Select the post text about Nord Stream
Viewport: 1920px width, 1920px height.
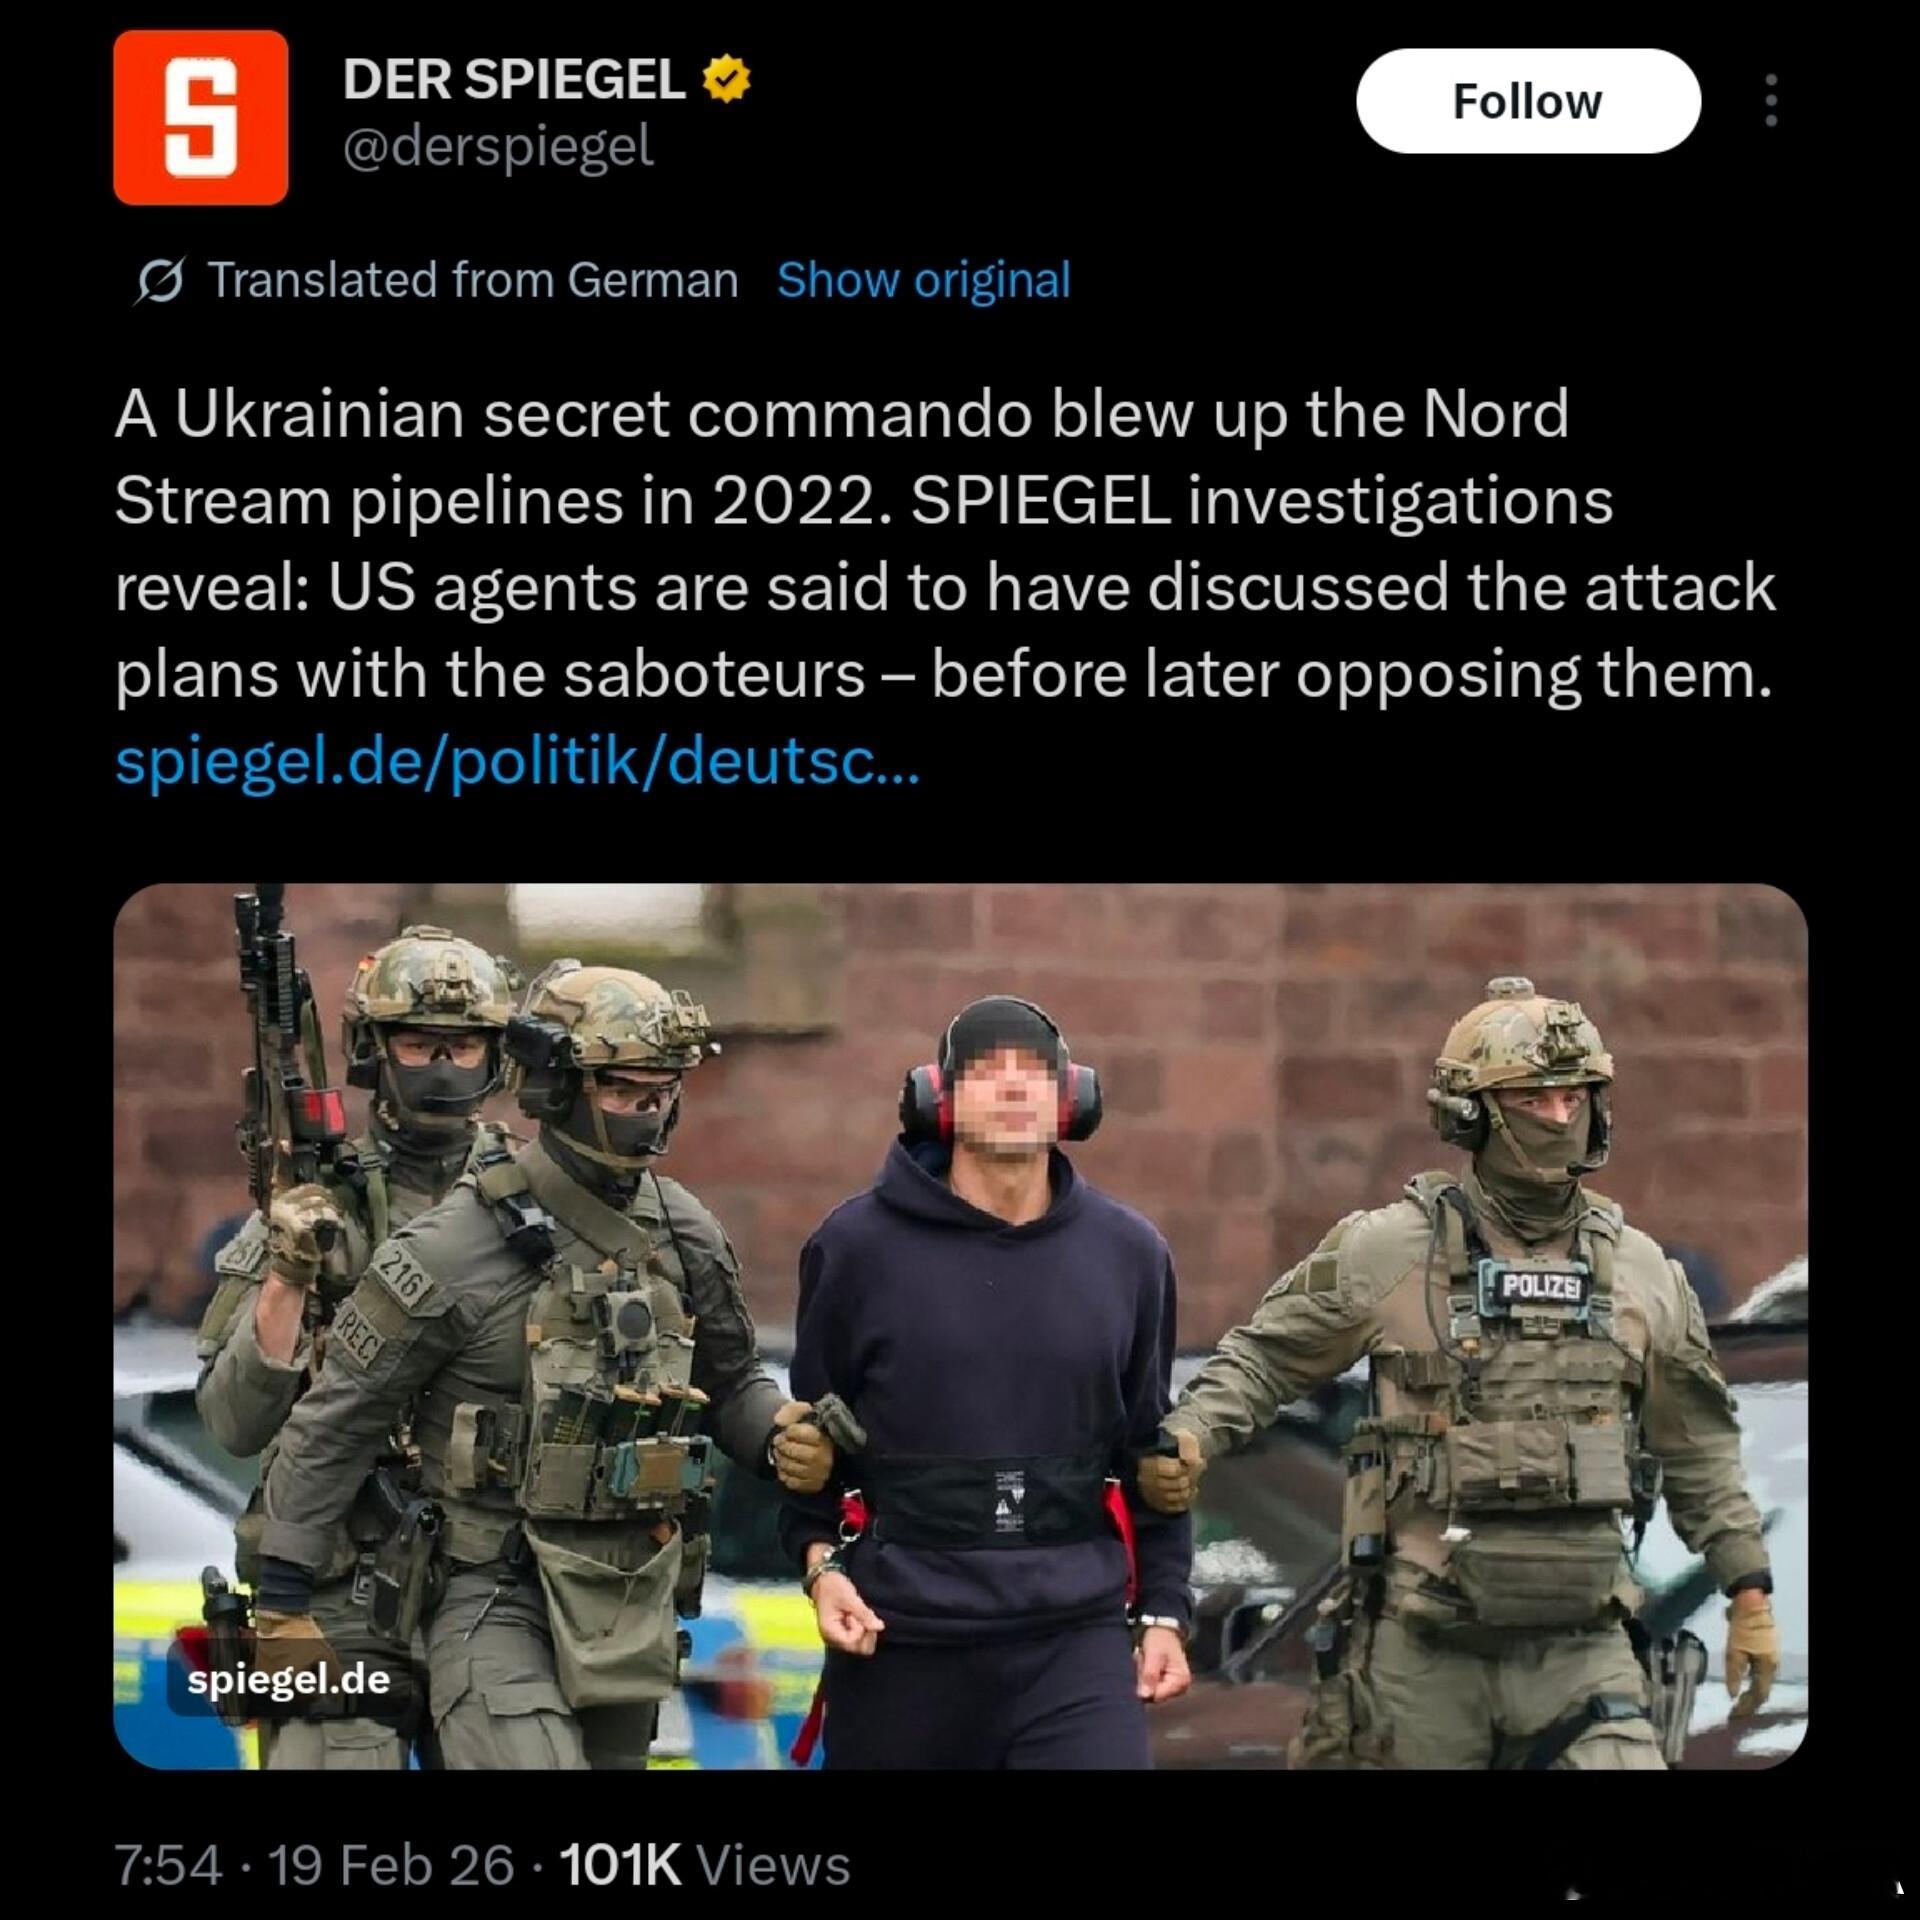click(x=945, y=544)
